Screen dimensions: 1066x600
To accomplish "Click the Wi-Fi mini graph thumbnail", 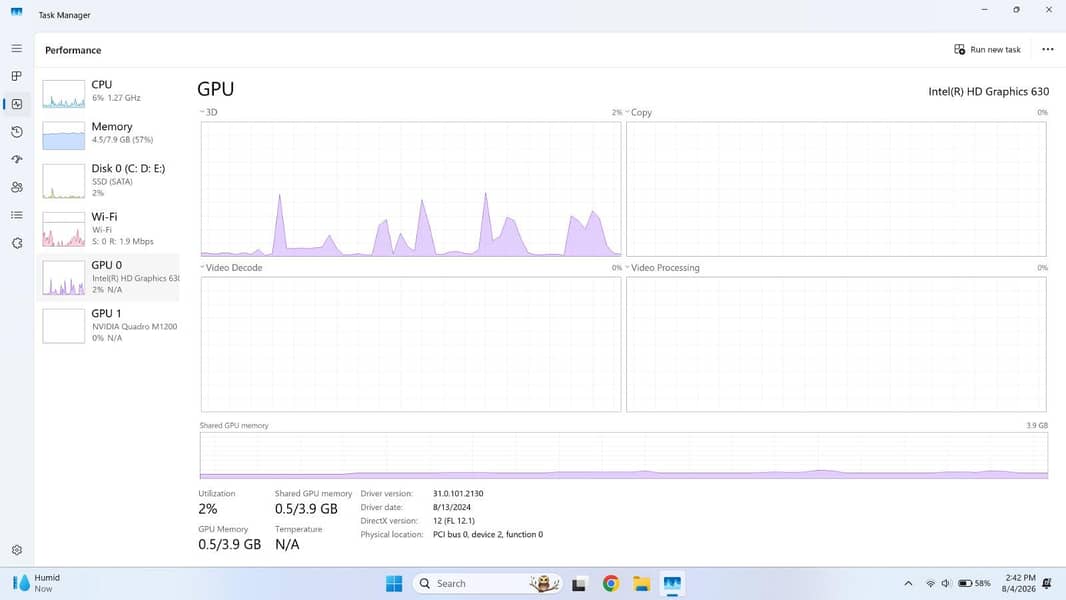I will tap(63, 230).
